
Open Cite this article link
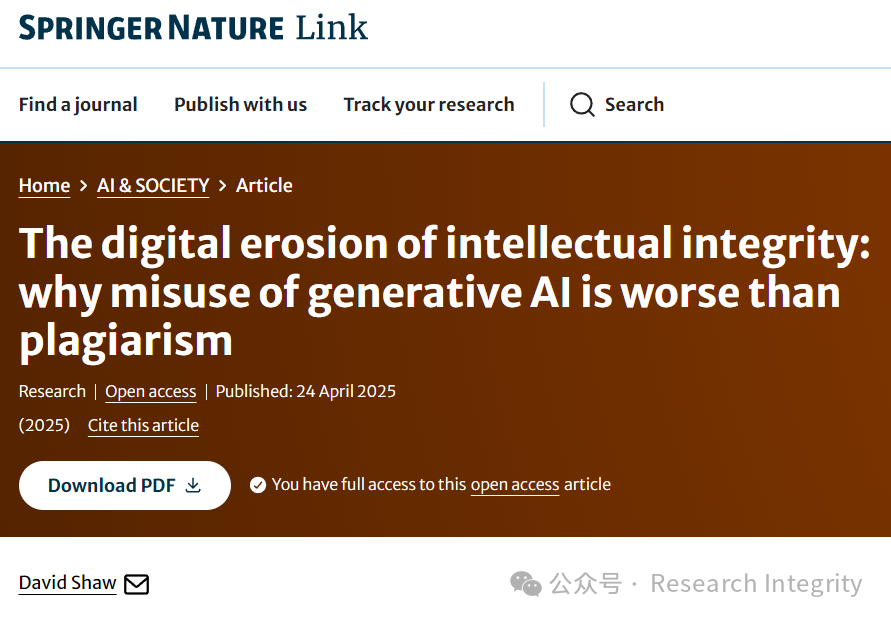point(143,426)
